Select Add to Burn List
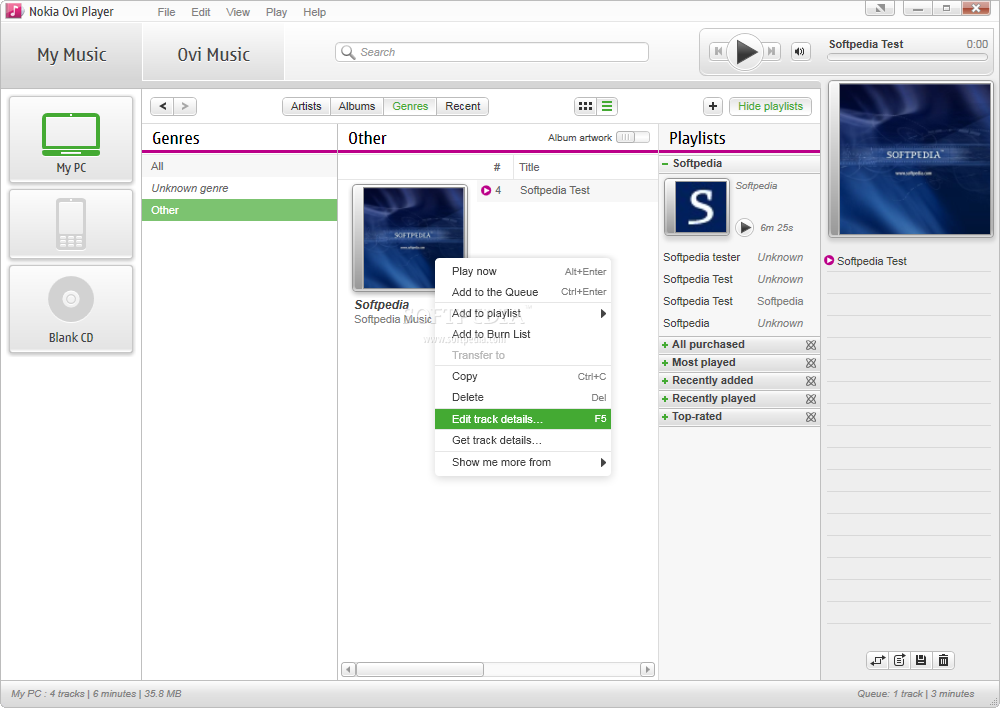This screenshot has height=708, width=1000. (x=523, y=334)
